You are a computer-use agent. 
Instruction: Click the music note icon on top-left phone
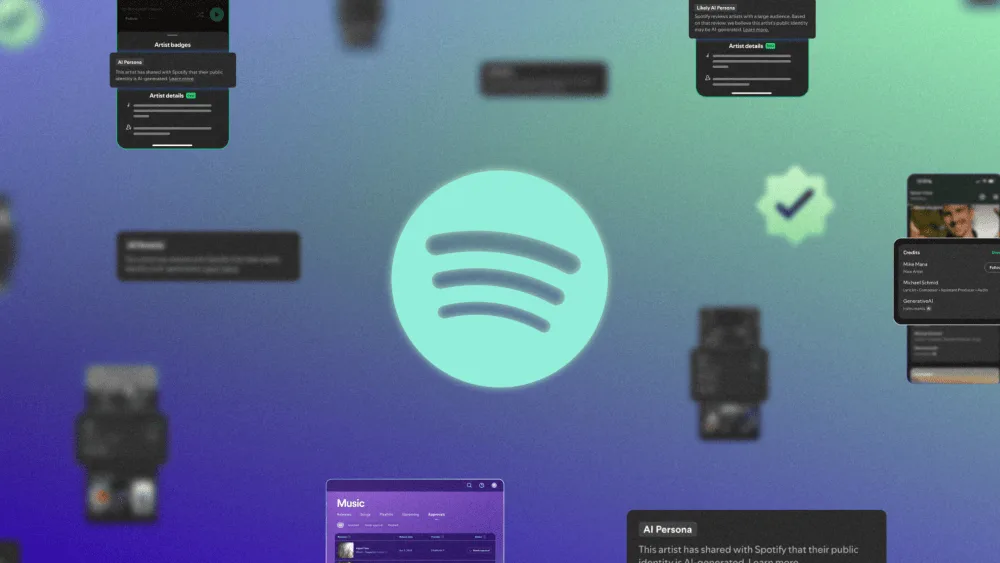coord(129,105)
